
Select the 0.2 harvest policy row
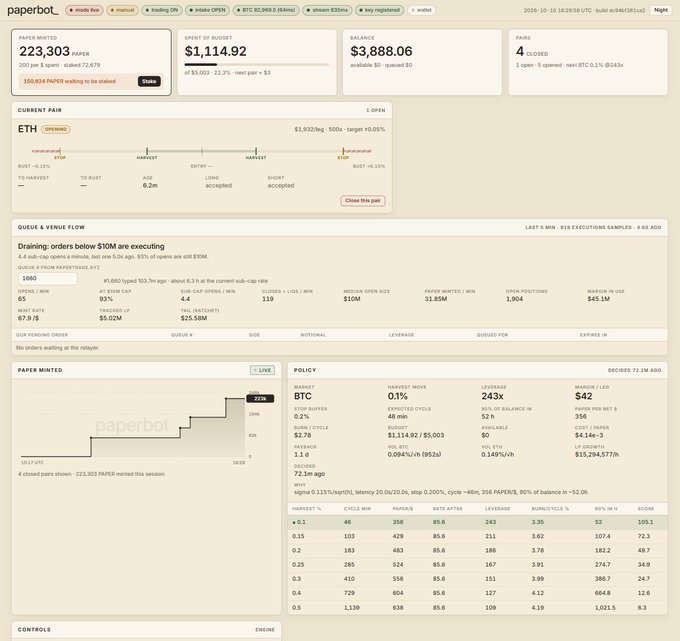click(477, 550)
